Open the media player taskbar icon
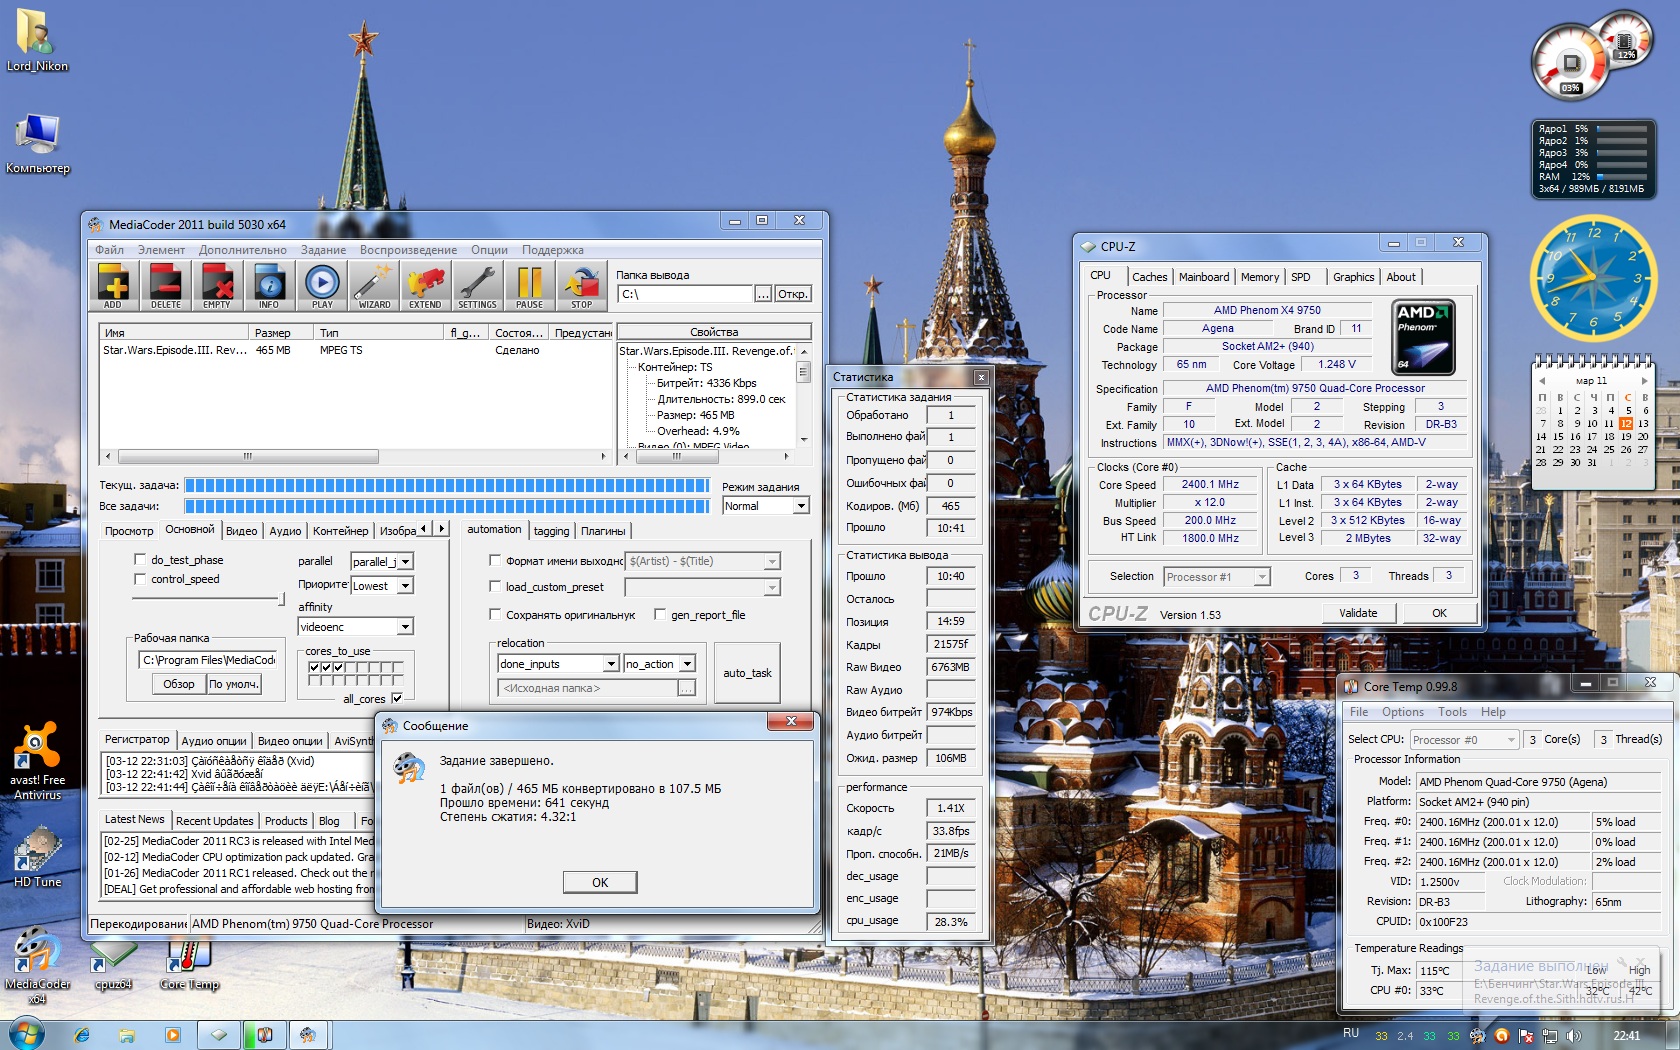 click(173, 1035)
